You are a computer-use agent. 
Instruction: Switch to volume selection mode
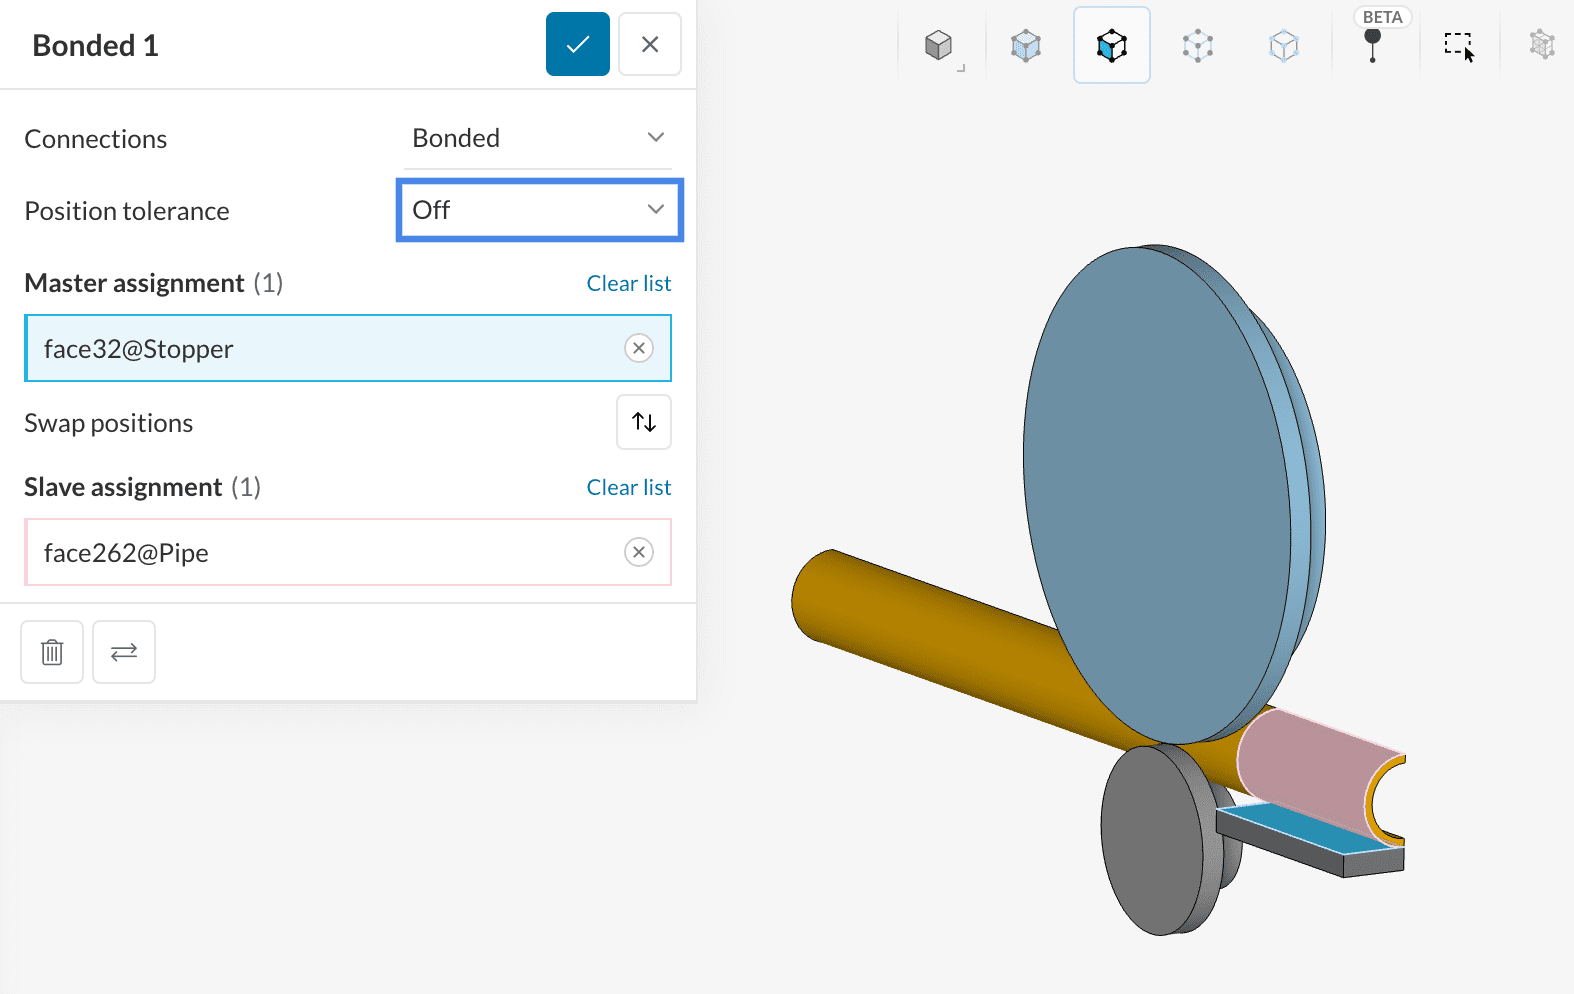coord(1026,45)
